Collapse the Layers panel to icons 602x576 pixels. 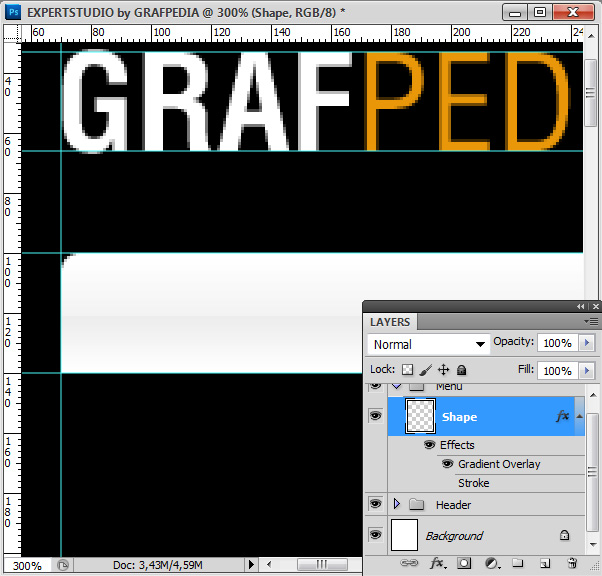[x=580, y=306]
